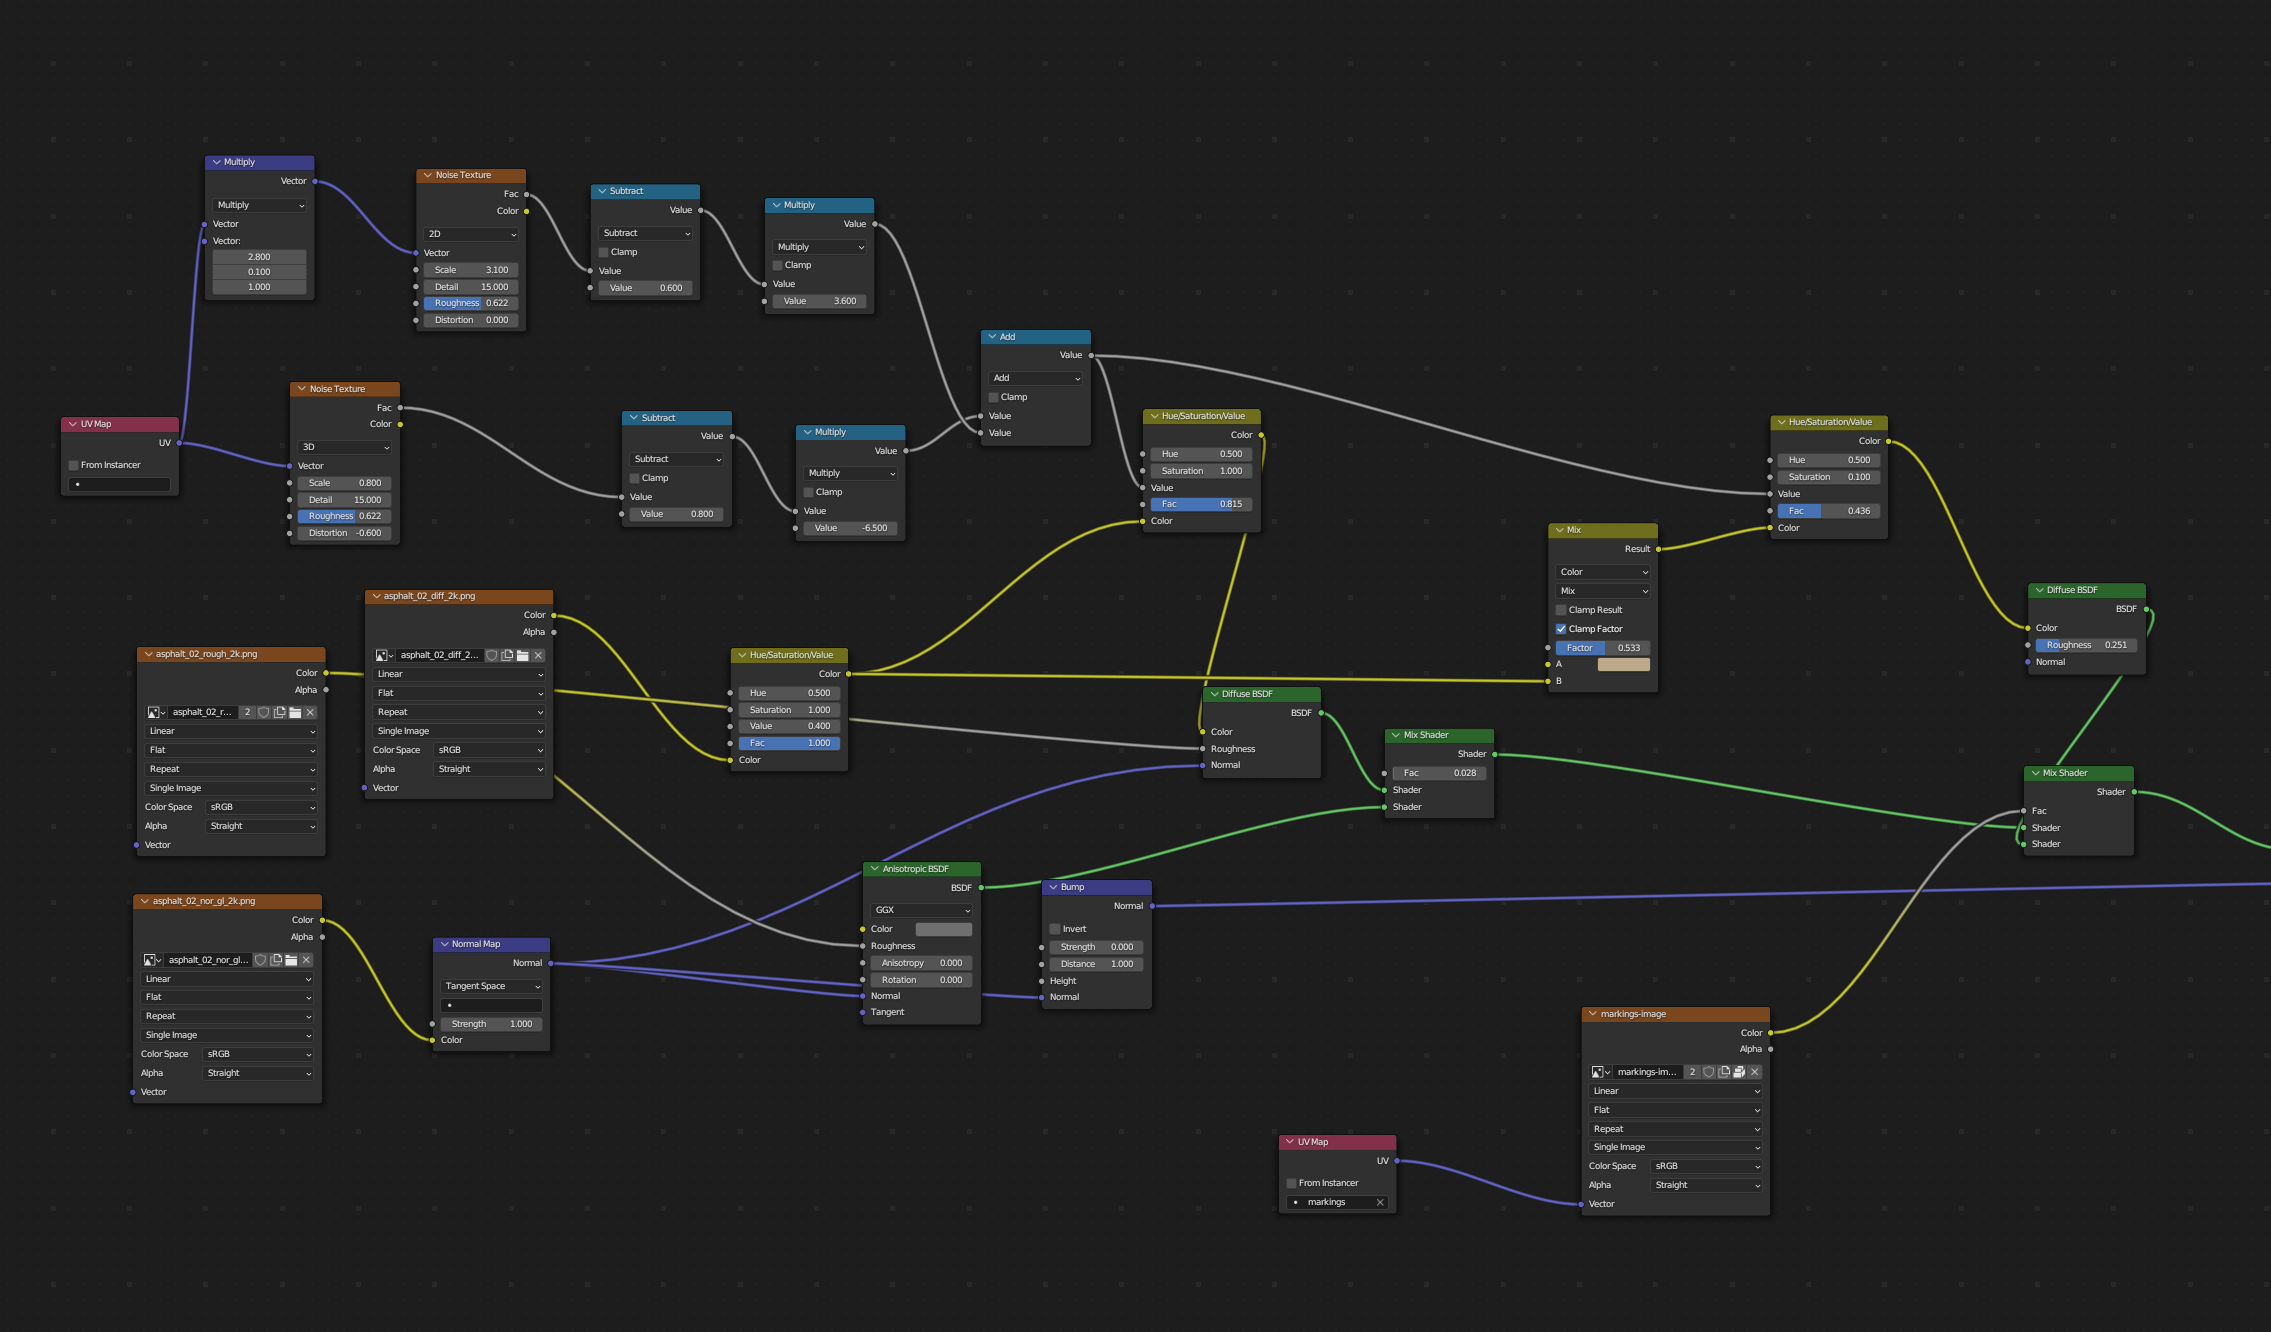Screen dimensions: 2271x1332
Task: Open Tangent Space dropdown in Normal Map
Action: (x=491, y=986)
